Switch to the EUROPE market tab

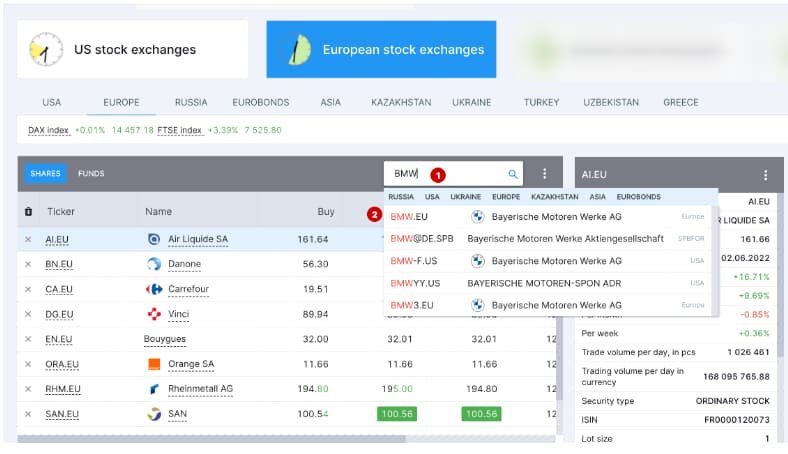pyautogui.click(x=121, y=103)
